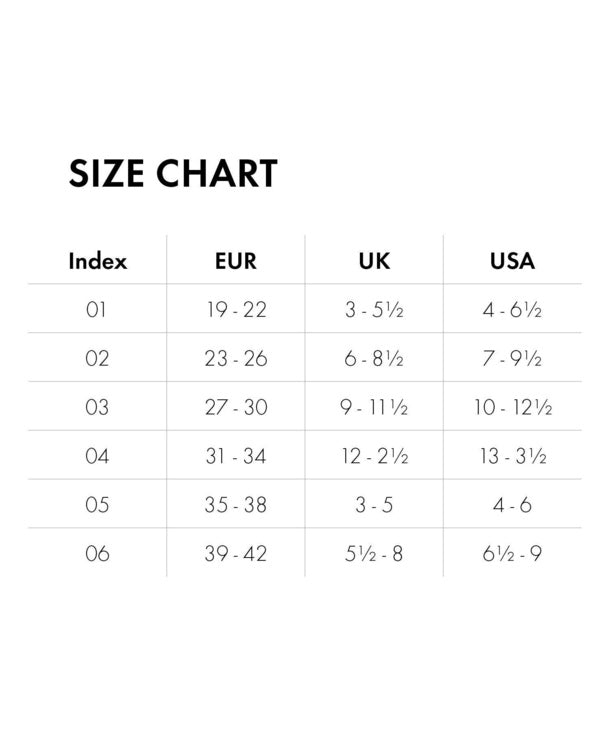Click index 01 row label
This screenshot has height=732, width=610.
click(x=96, y=310)
